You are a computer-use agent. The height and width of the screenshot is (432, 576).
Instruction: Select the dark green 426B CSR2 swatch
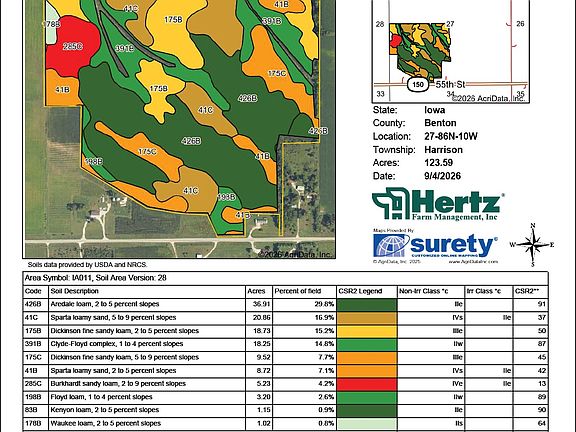click(x=367, y=305)
